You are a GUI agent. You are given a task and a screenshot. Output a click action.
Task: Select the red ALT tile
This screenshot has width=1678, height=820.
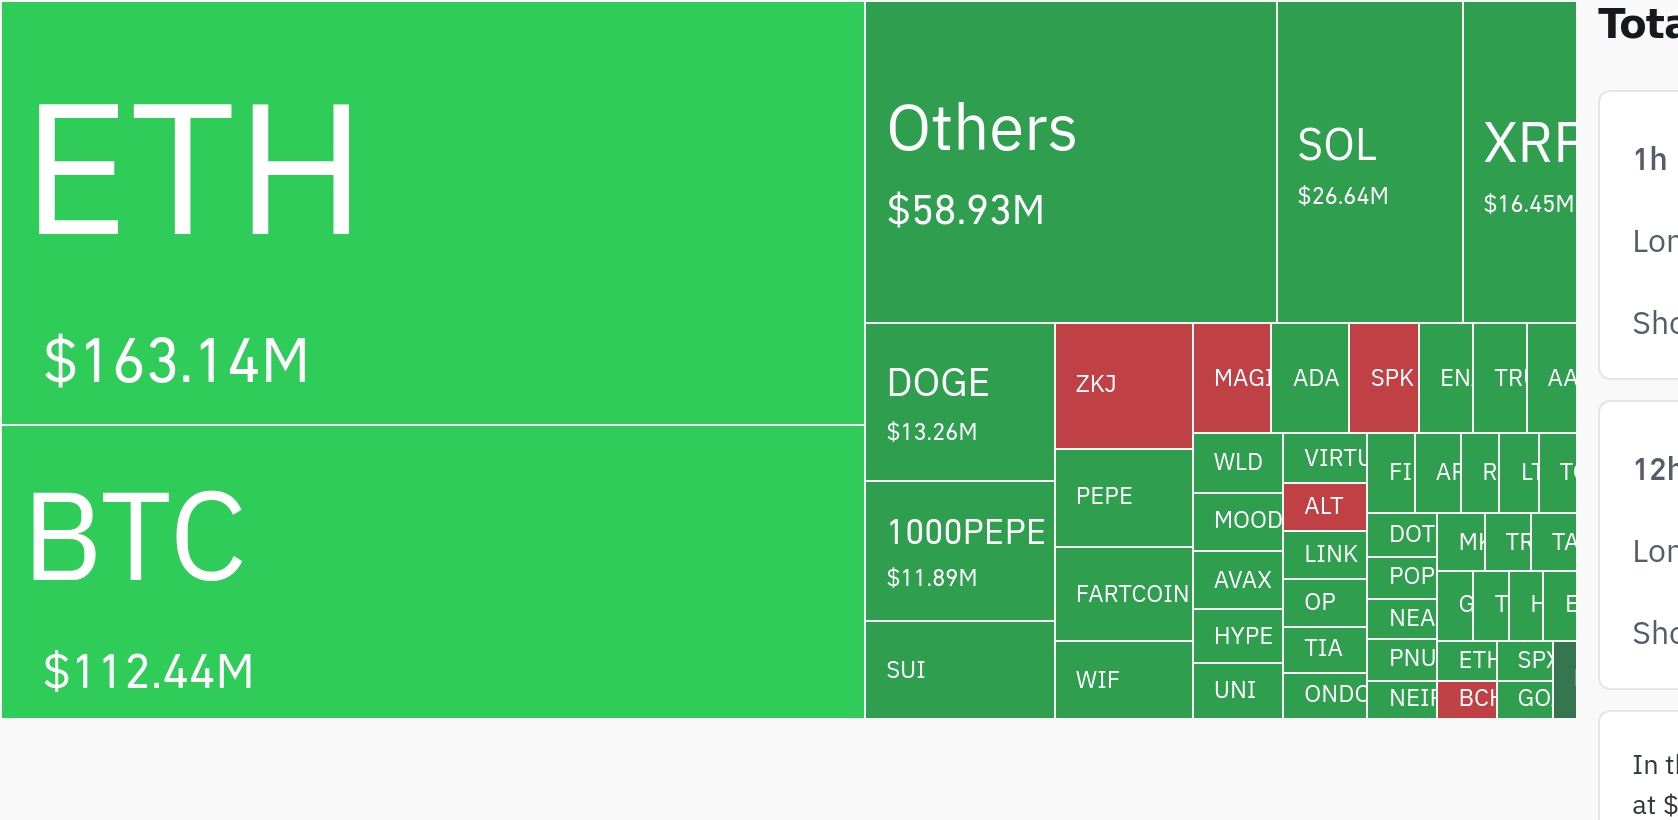[x=1325, y=507]
